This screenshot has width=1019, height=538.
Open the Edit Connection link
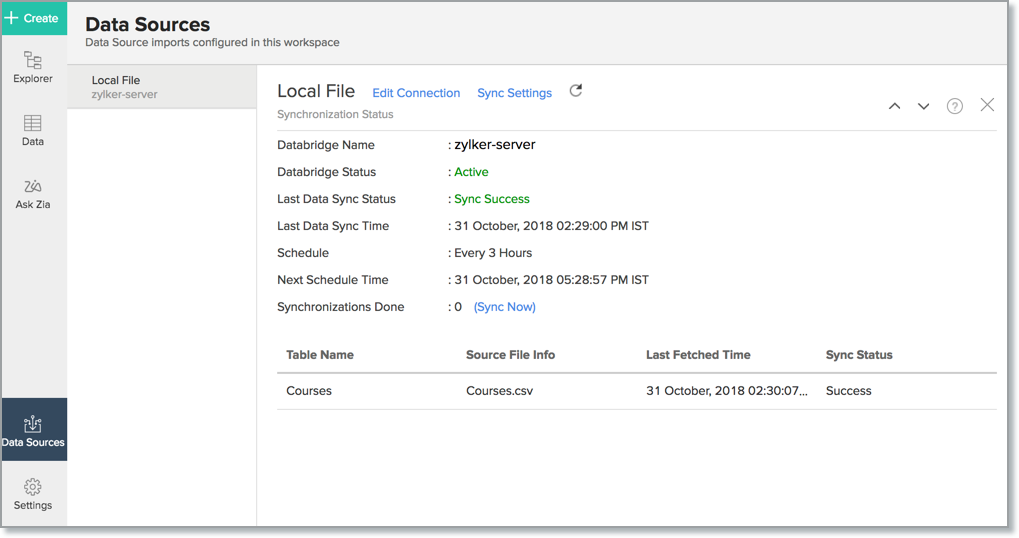point(416,93)
